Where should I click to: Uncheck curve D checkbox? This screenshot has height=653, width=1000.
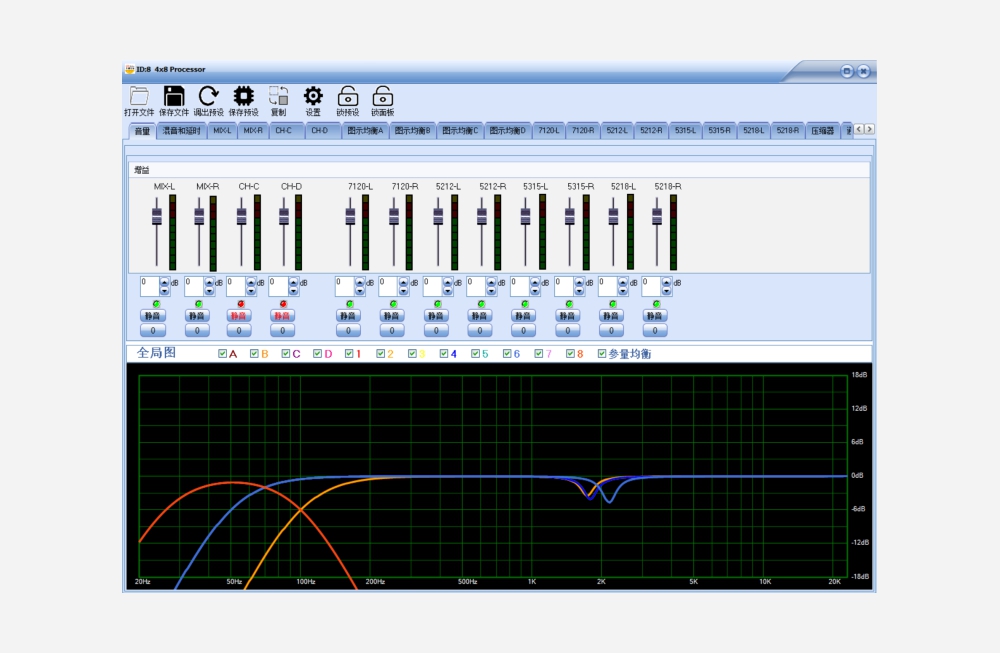pos(317,353)
